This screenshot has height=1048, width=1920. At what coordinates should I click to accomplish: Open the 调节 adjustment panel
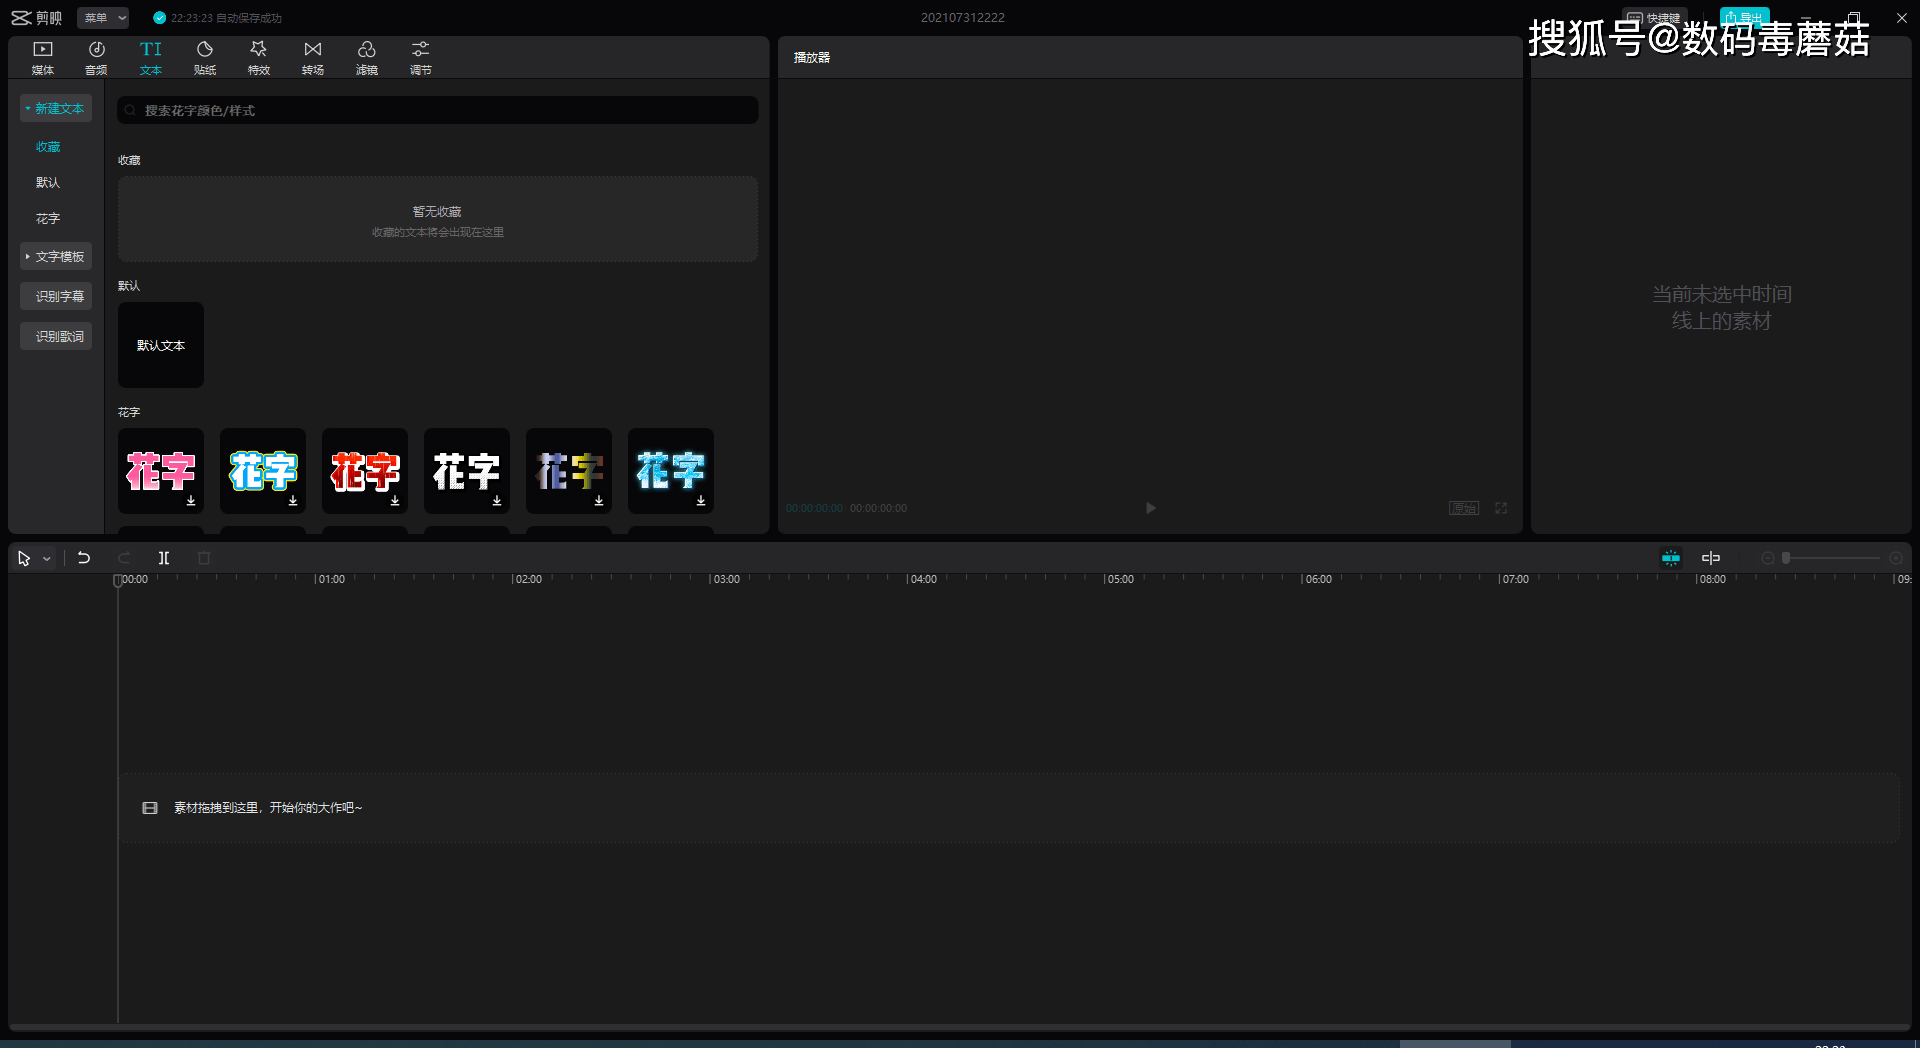pyautogui.click(x=421, y=58)
